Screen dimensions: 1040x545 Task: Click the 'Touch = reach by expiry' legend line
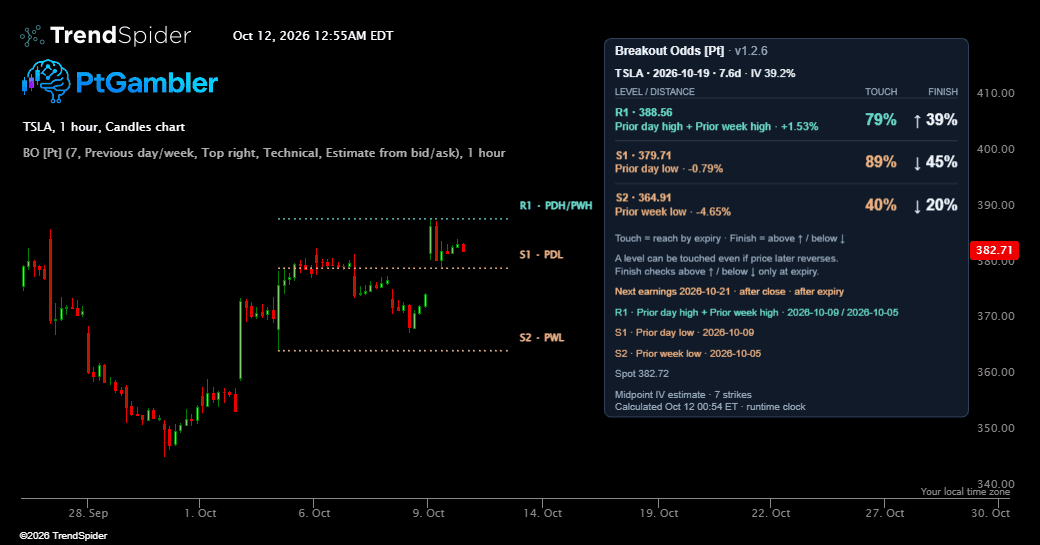[x=730, y=239]
